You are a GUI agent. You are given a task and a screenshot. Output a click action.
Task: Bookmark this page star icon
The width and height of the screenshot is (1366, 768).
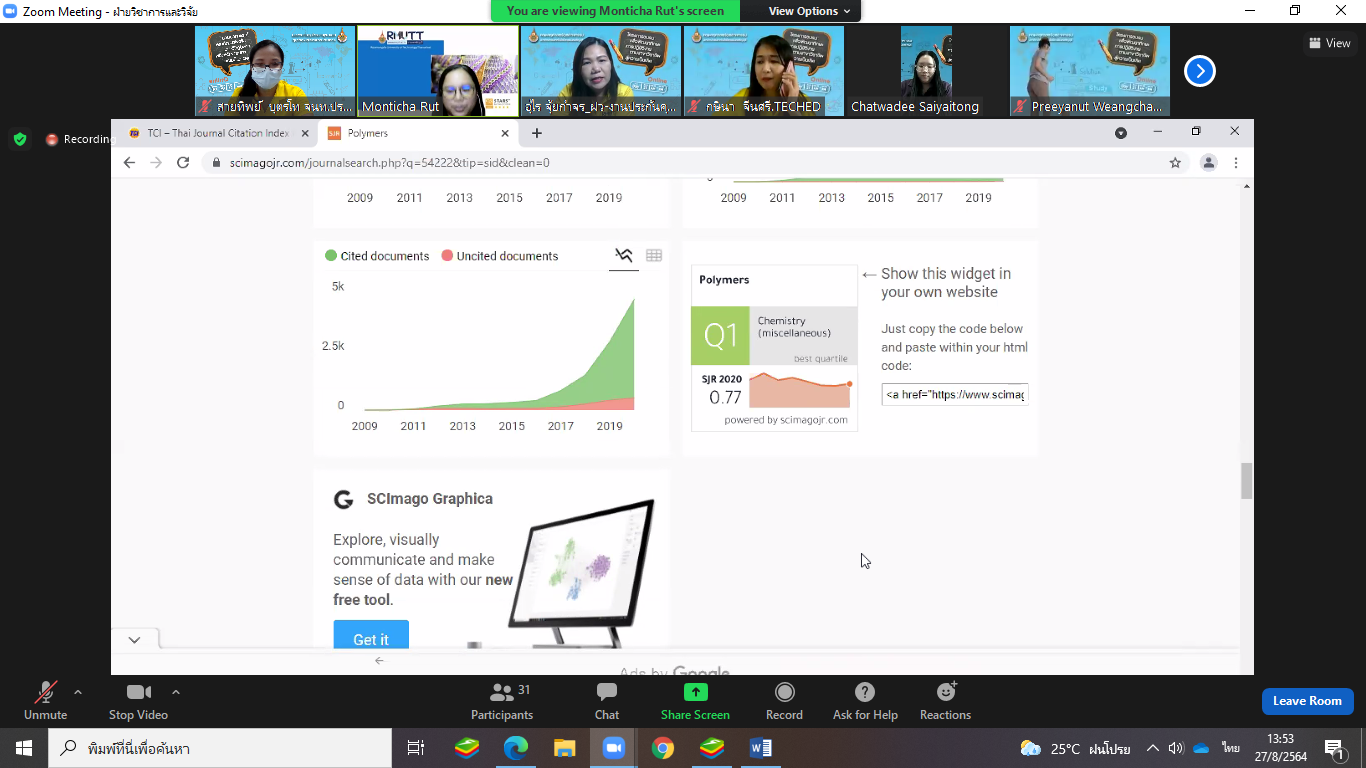pos(1175,162)
